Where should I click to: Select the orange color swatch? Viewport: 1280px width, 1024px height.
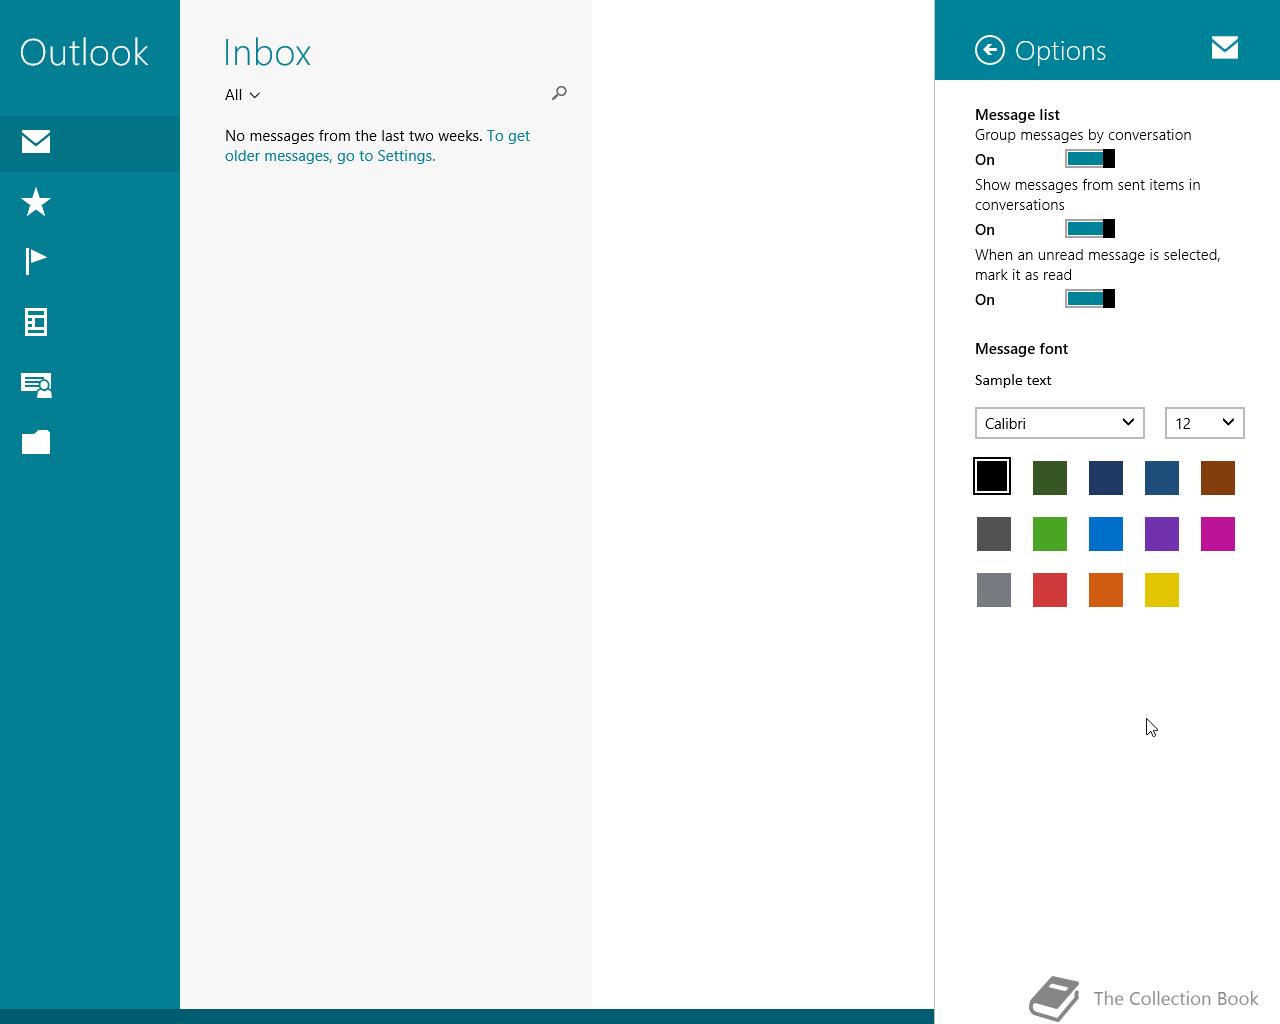1106,590
